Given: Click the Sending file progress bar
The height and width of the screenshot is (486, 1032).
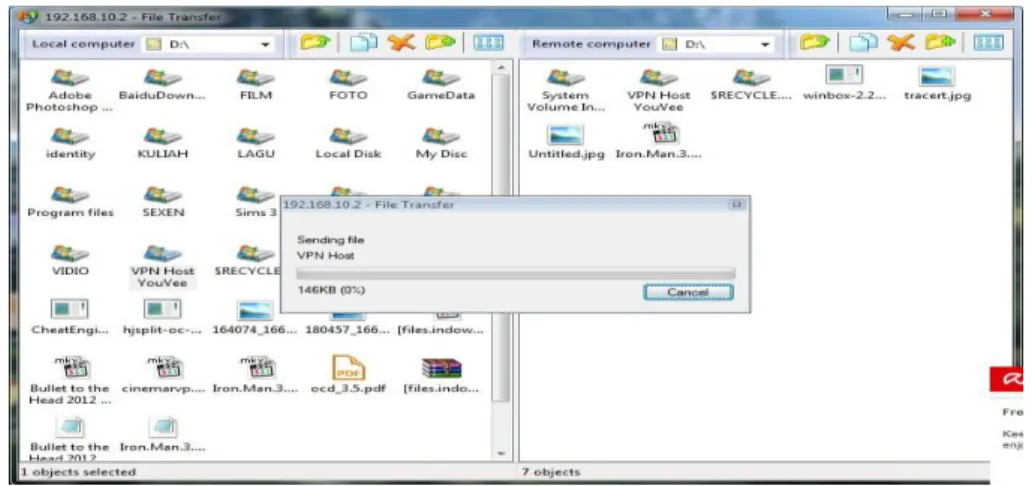Looking at the screenshot, I should click(x=516, y=273).
